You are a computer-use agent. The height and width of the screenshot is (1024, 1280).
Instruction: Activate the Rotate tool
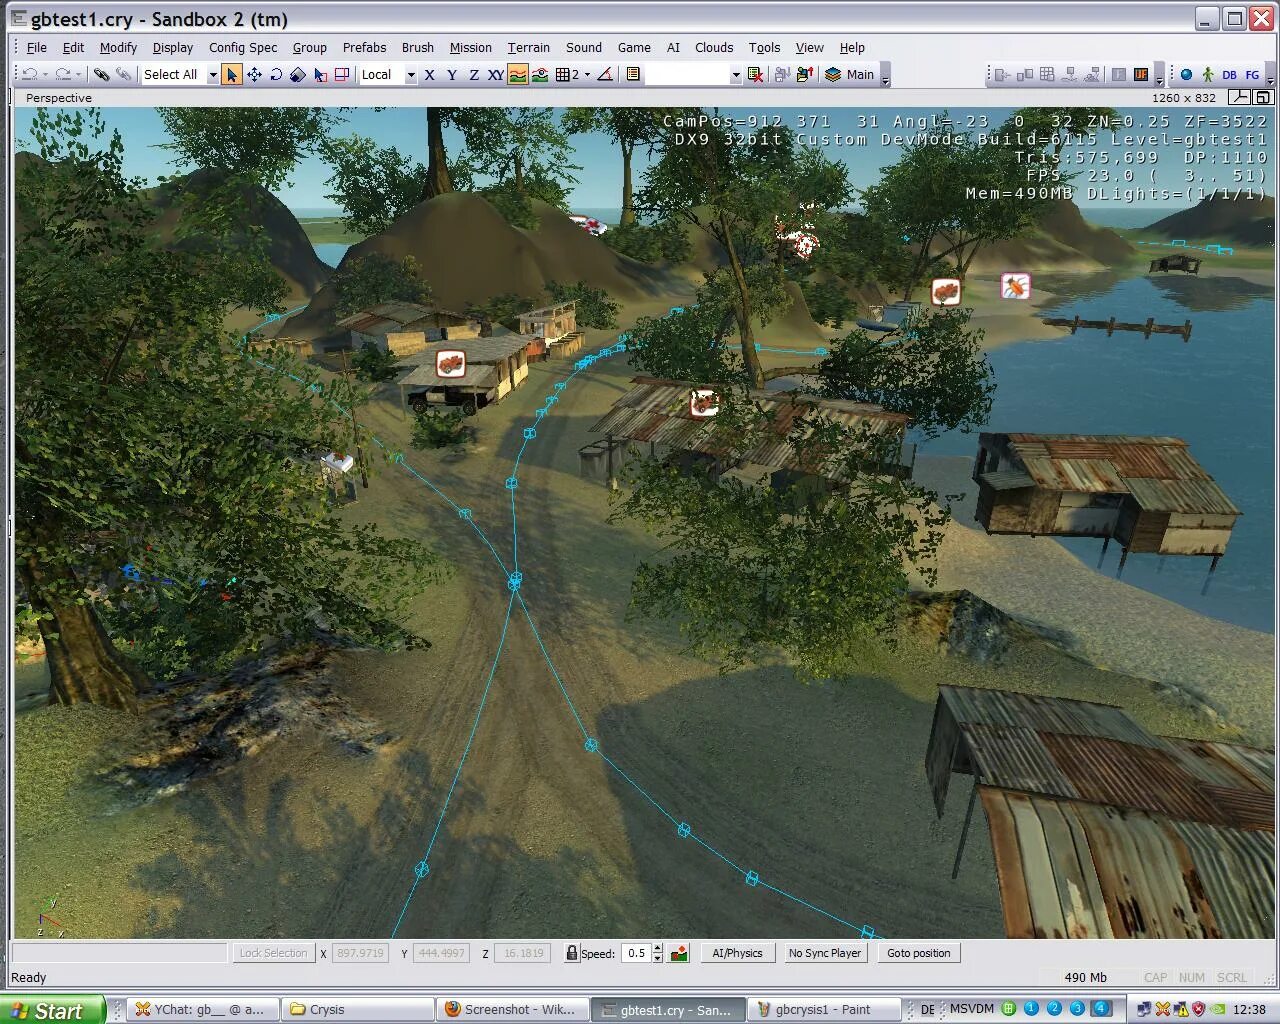[x=276, y=75]
